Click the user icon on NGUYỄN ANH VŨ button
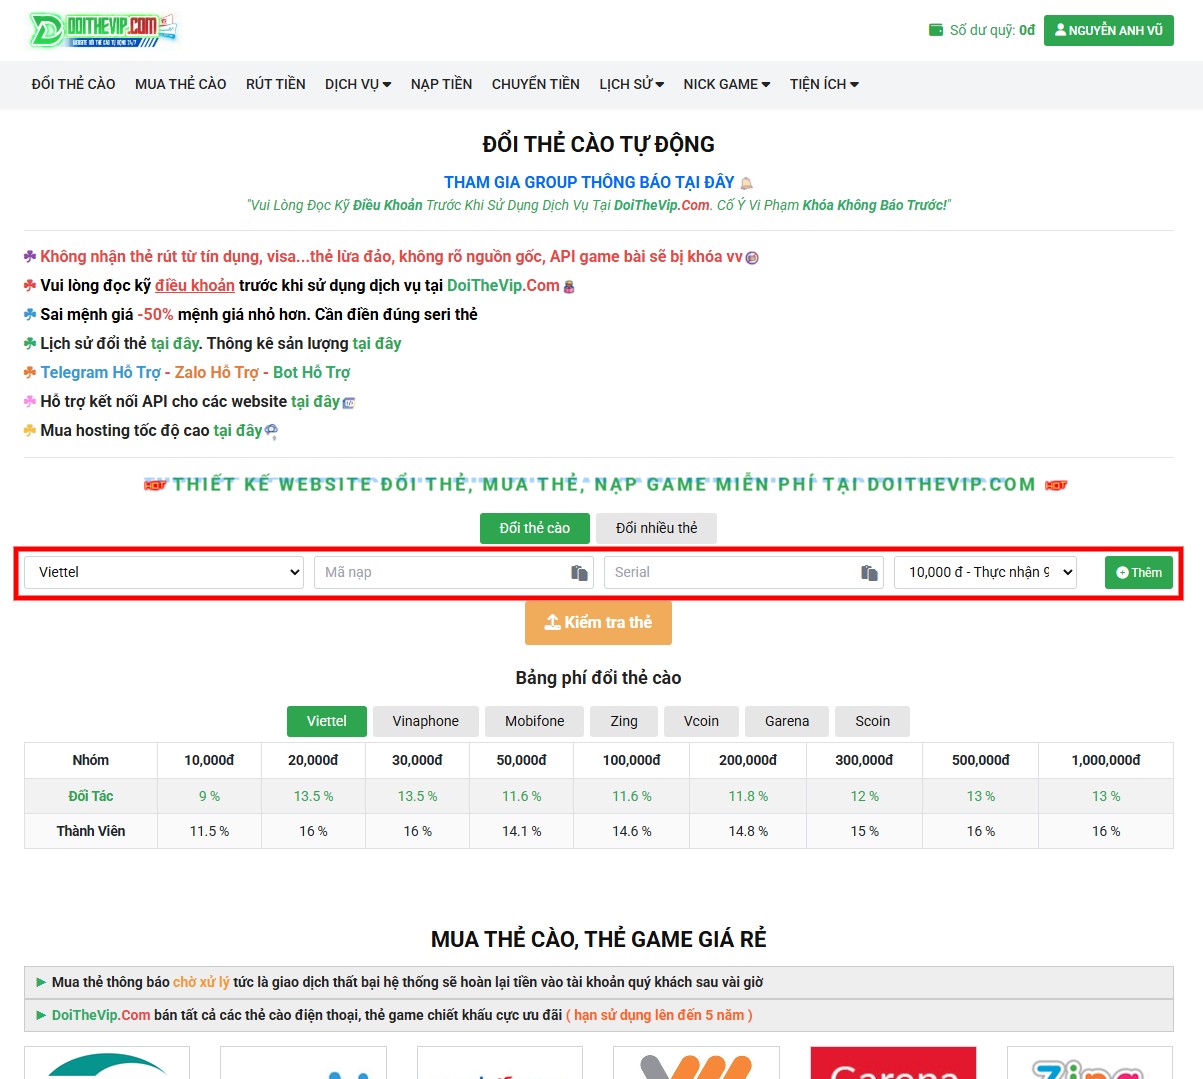 [1059, 30]
